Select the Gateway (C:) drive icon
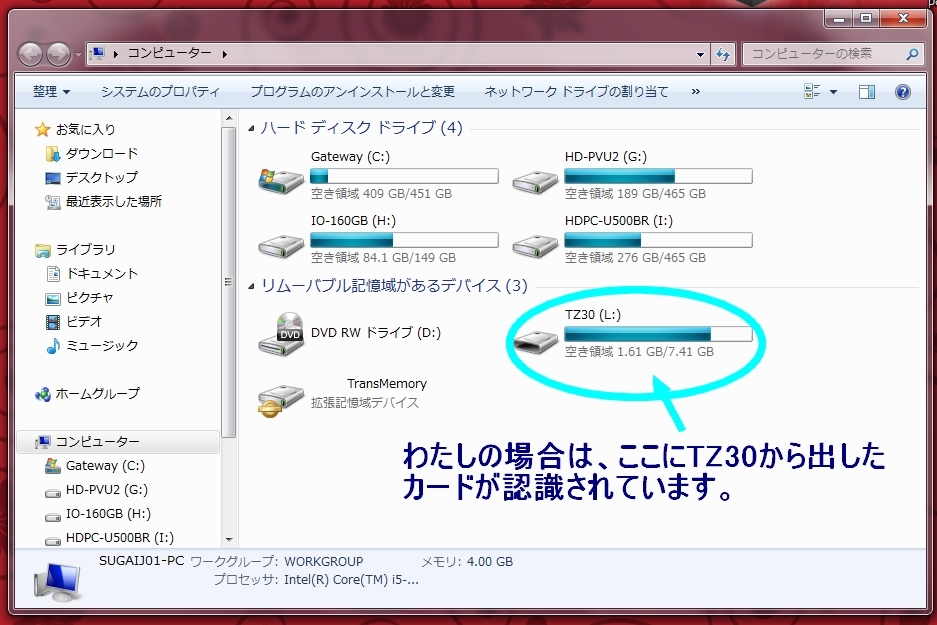This screenshot has width=937, height=625. [281, 180]
